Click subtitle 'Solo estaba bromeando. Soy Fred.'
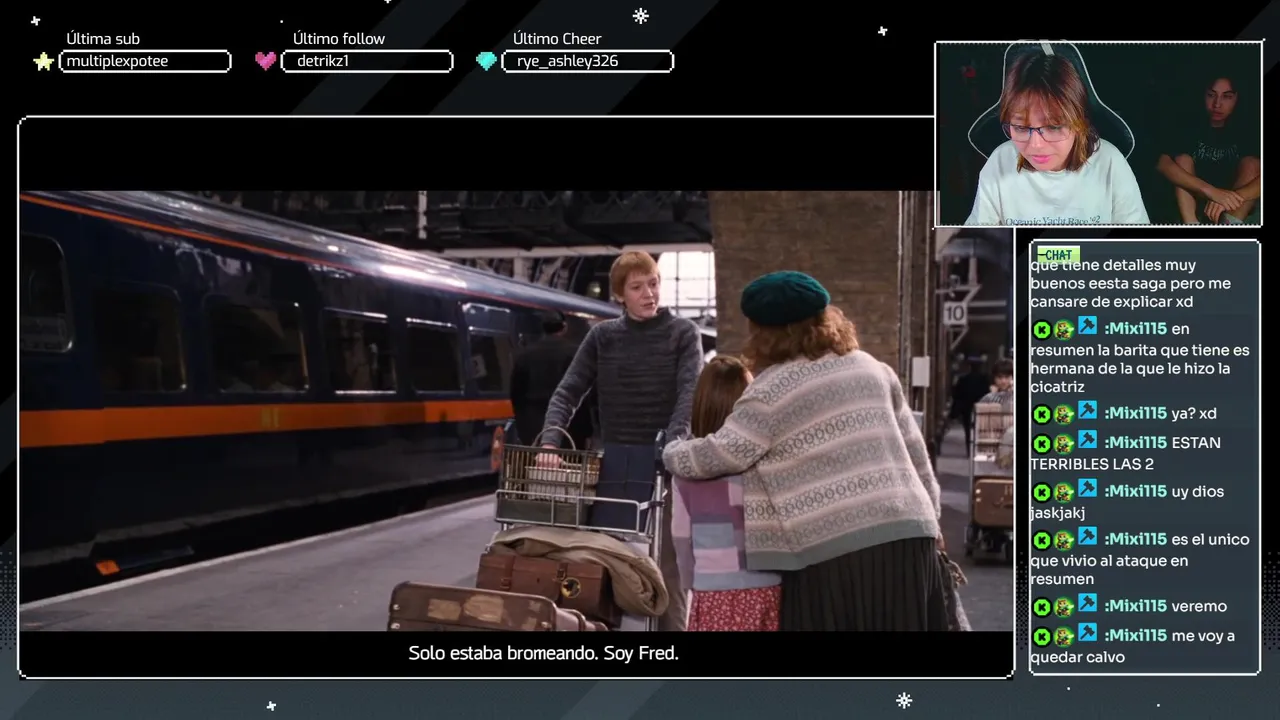 pyautogui.click(x=543, y=653)
